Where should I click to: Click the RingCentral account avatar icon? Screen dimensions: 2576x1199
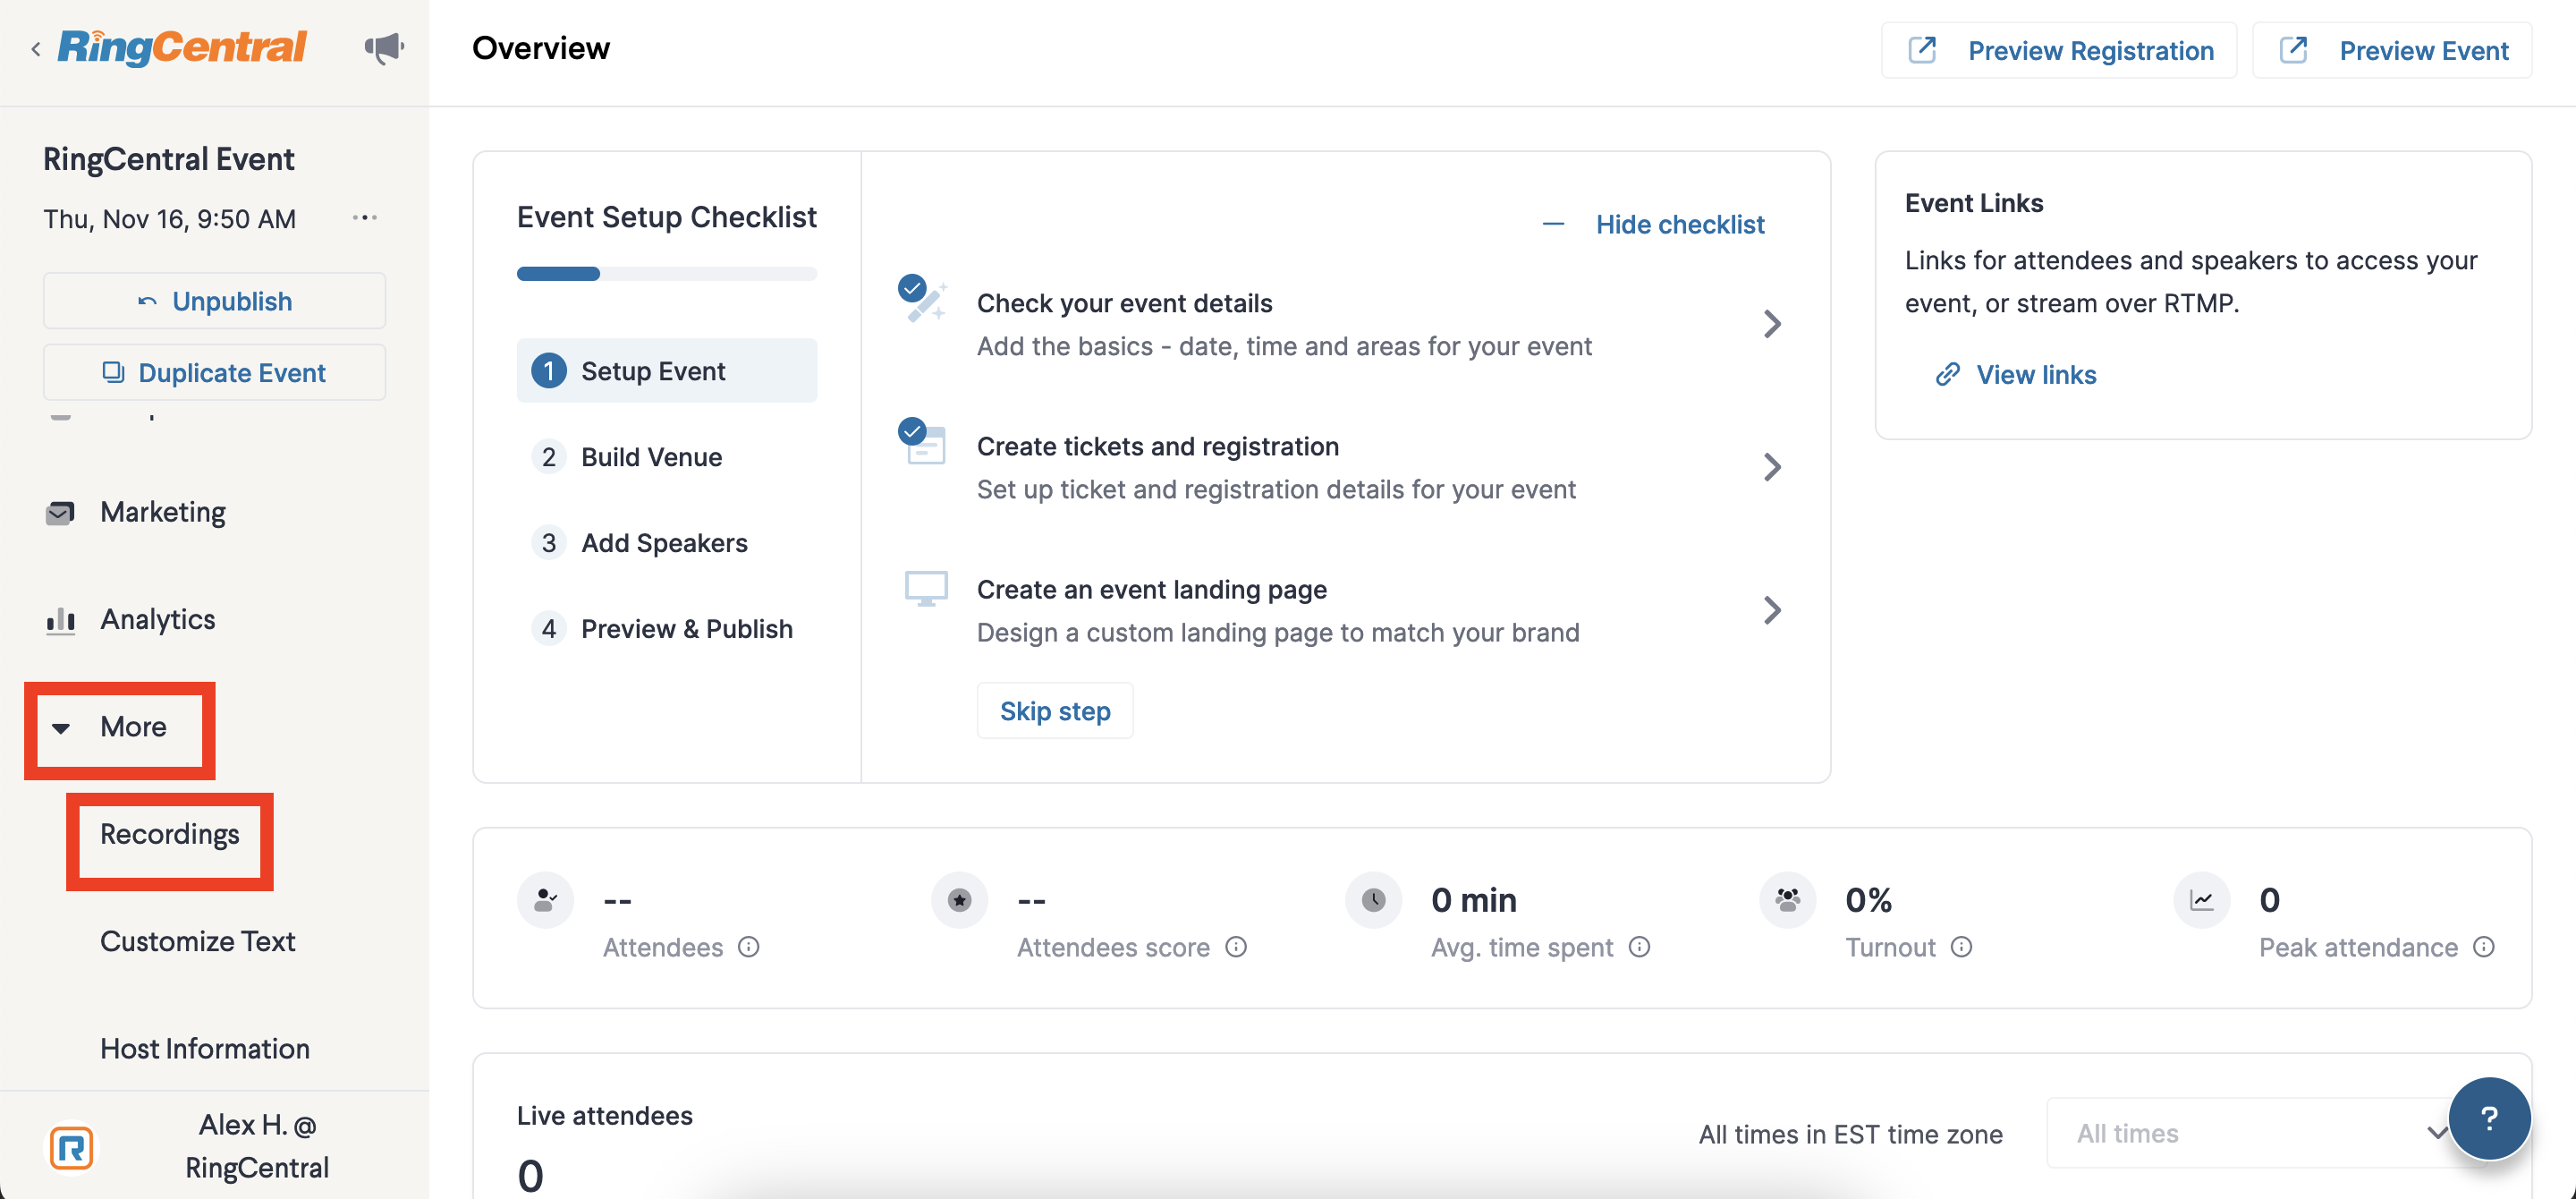(x=72, y=1147)
